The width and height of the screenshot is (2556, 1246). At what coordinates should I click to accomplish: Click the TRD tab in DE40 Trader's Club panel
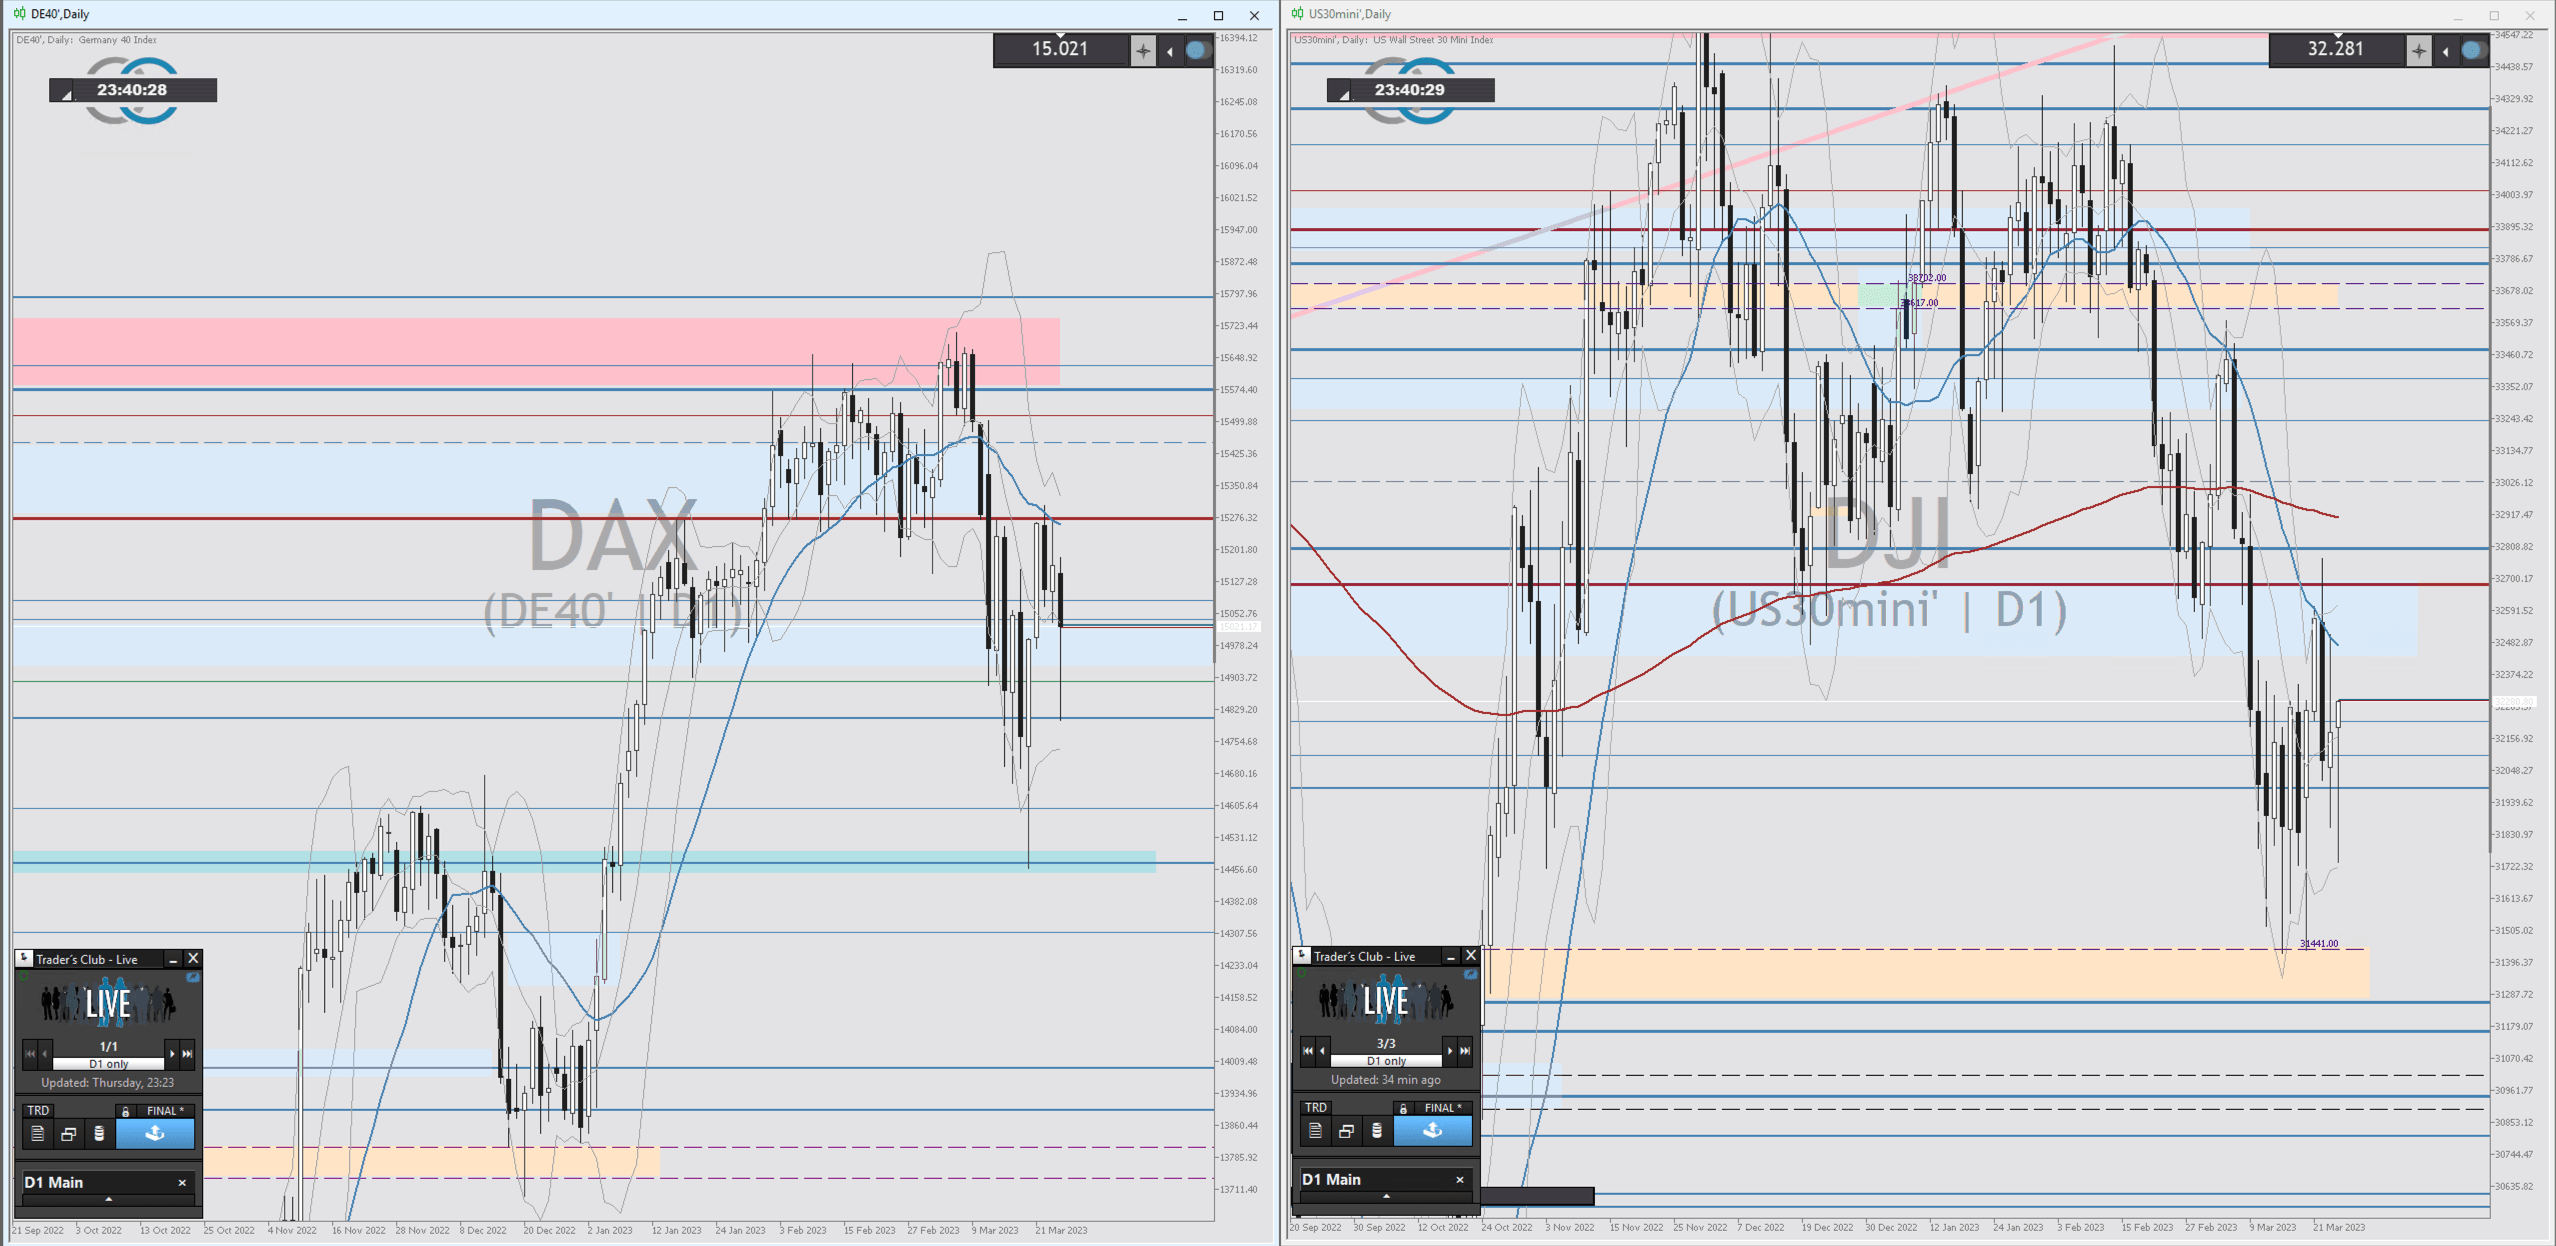click(x=38, y=1110)
